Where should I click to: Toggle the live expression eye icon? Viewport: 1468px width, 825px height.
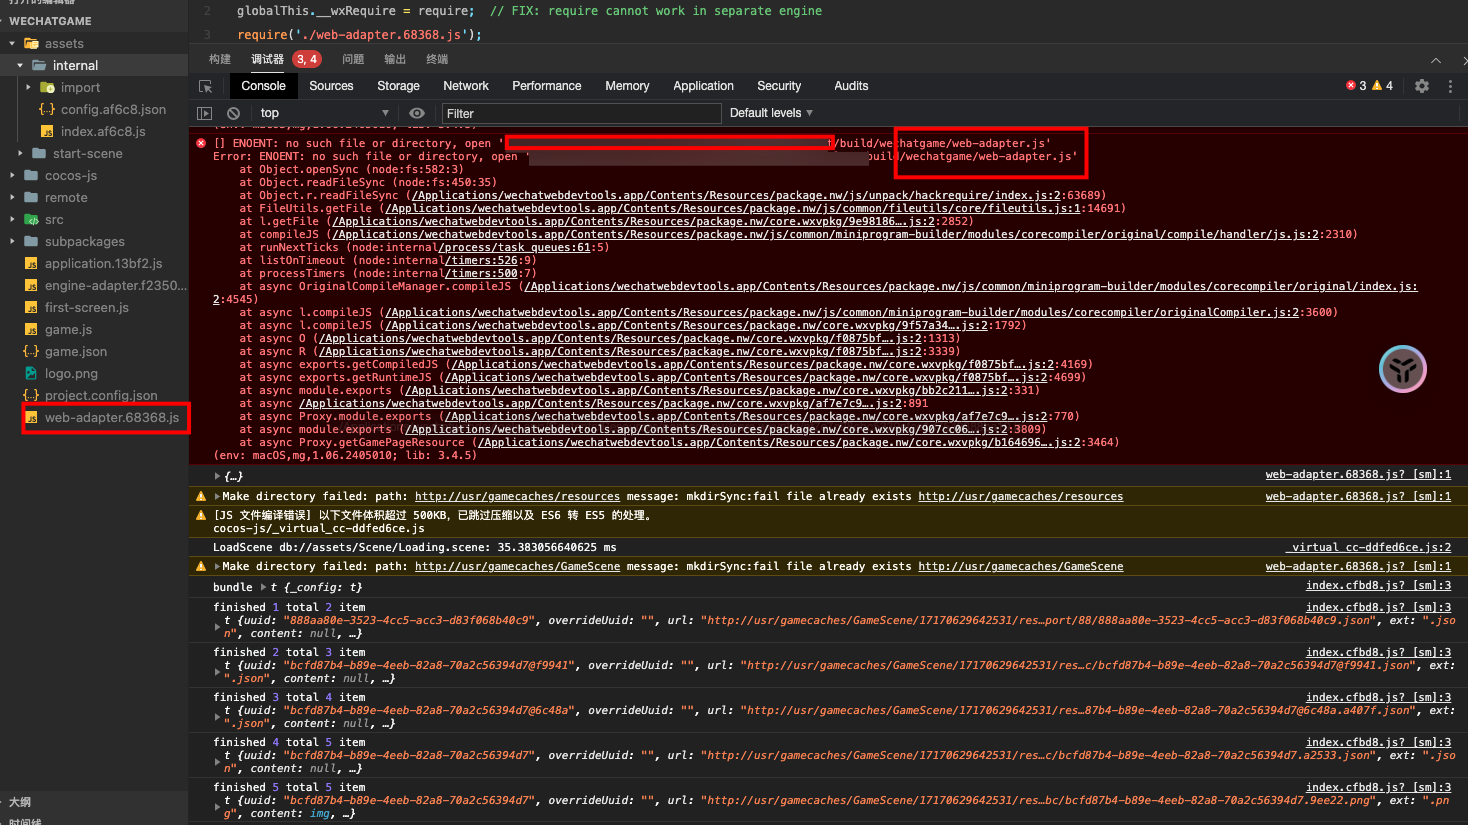click(417, 113)
